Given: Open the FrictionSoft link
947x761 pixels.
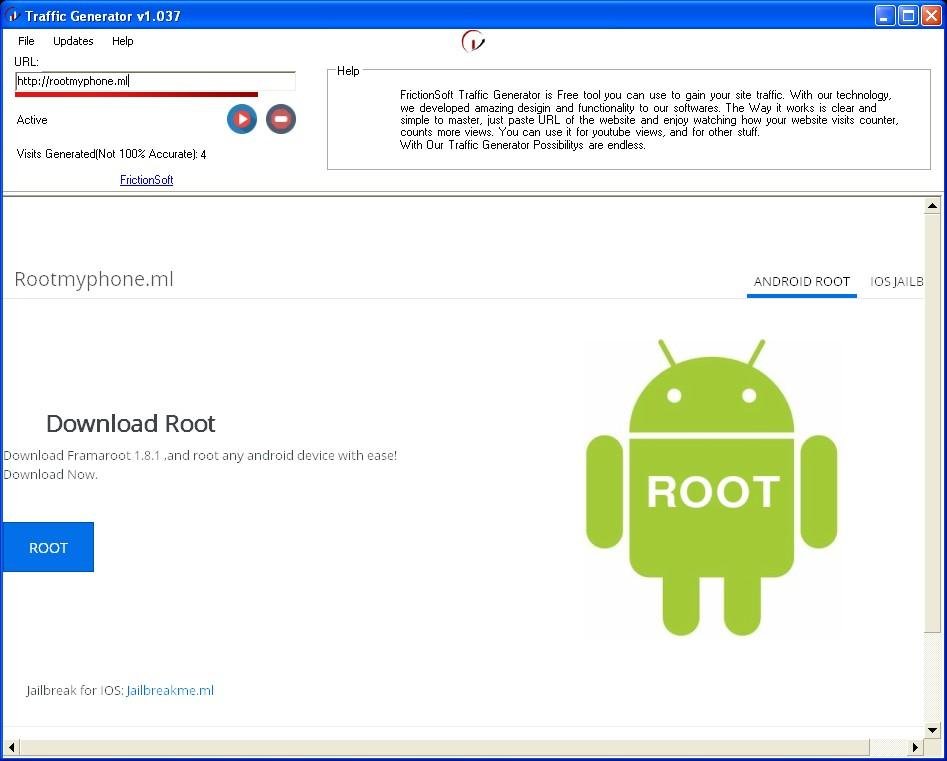Looking at the screenshot, I should [x=147, y=179].
